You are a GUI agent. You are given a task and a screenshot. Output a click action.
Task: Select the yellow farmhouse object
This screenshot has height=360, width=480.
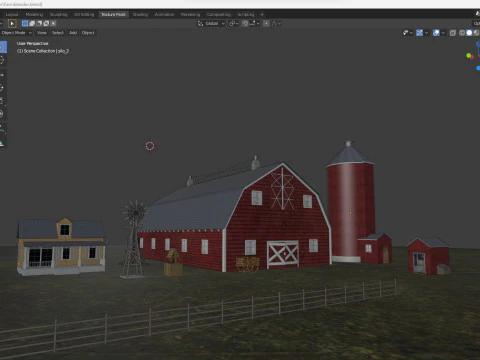61,247
